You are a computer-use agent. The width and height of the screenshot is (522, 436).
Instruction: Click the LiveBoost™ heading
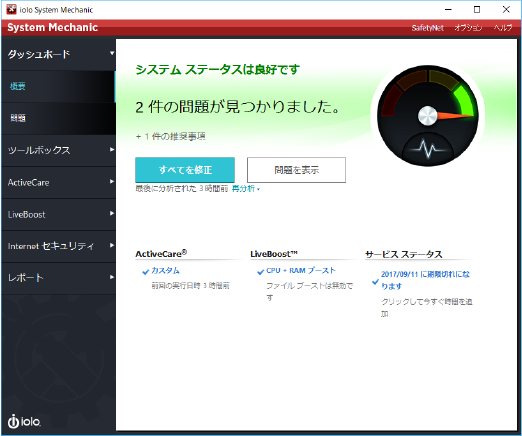pyautogui.click(x=274, y=254)
